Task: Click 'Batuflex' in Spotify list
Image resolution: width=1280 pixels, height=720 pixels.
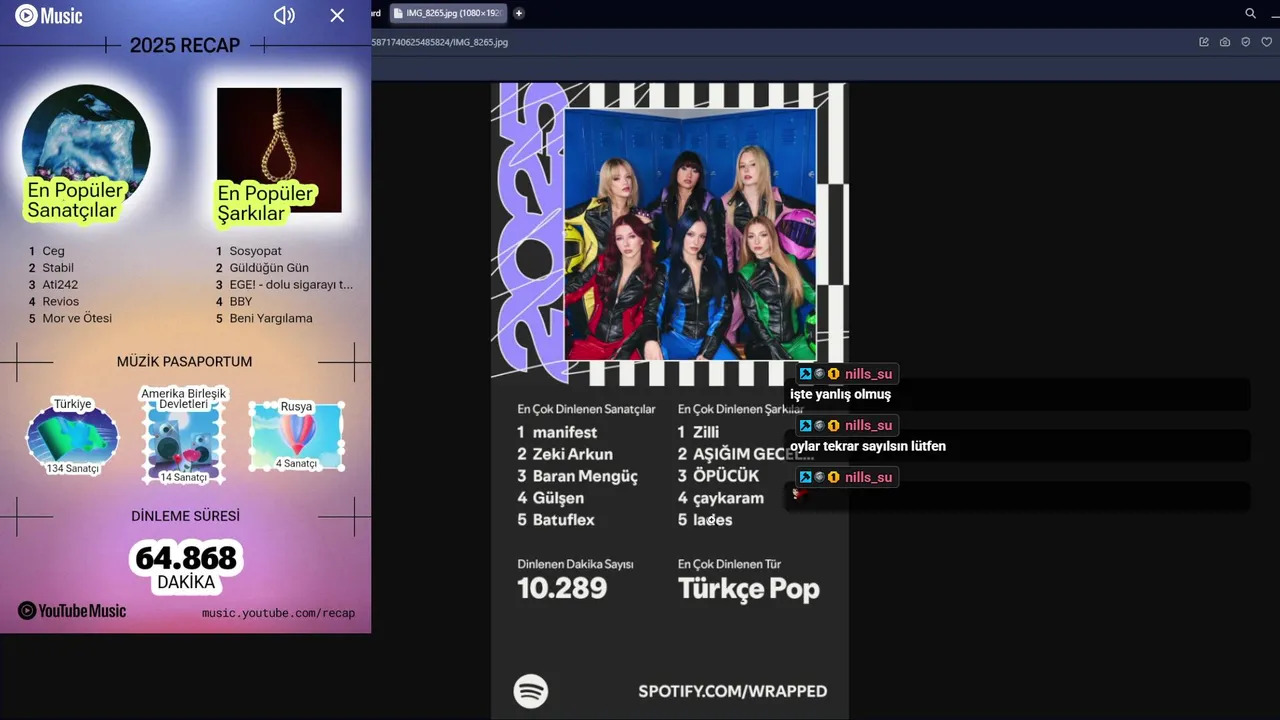Action: click(x=564, y=520)
